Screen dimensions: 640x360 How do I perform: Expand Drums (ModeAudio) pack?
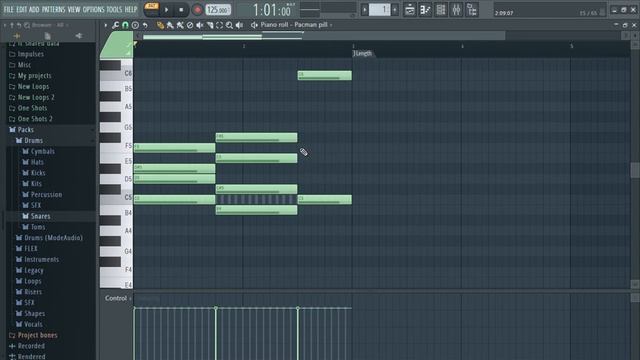(53, 238)
